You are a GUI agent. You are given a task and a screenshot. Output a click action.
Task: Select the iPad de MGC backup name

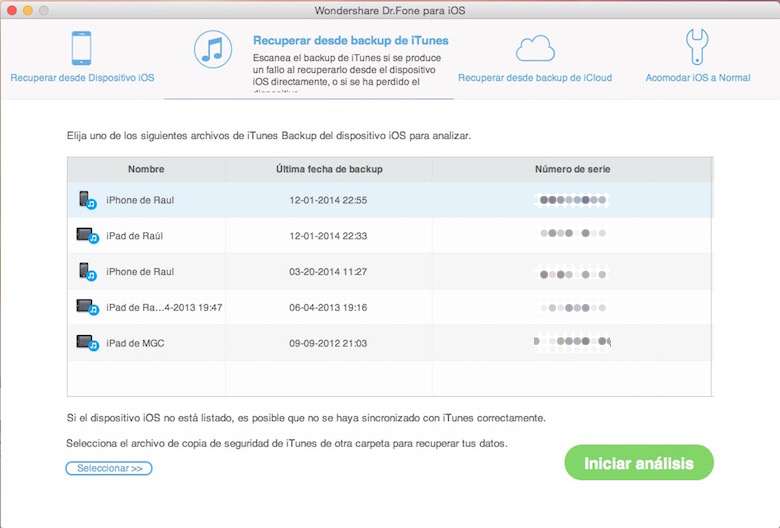tap(135, 343)
